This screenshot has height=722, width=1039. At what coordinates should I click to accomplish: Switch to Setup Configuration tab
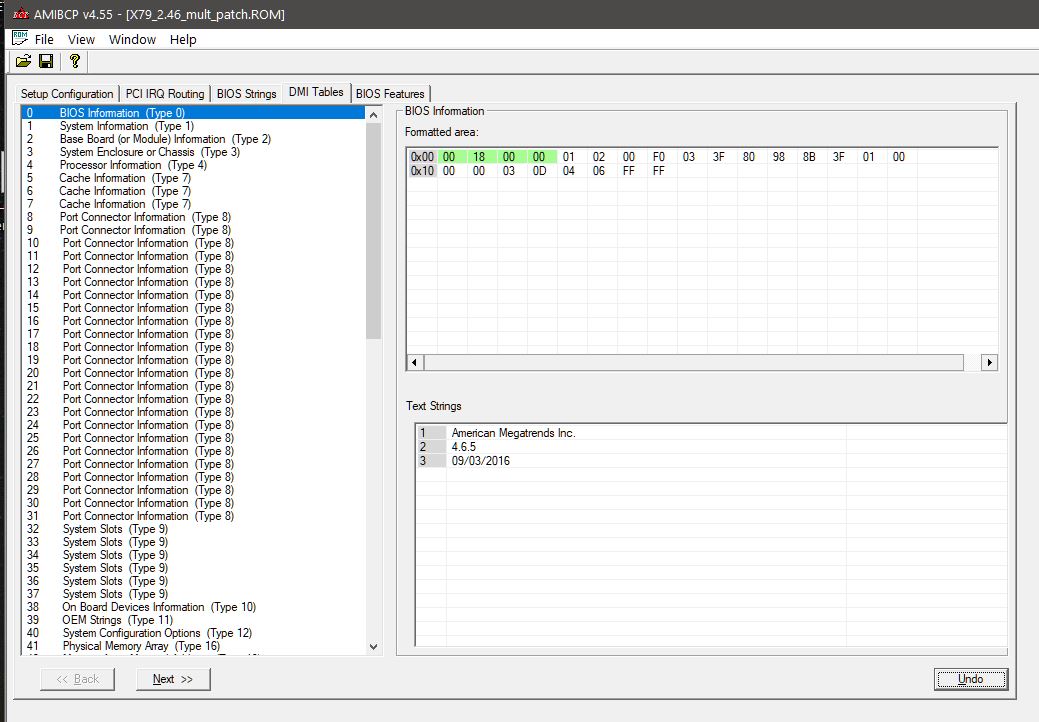pyautogui.click(x=67, y=93)
